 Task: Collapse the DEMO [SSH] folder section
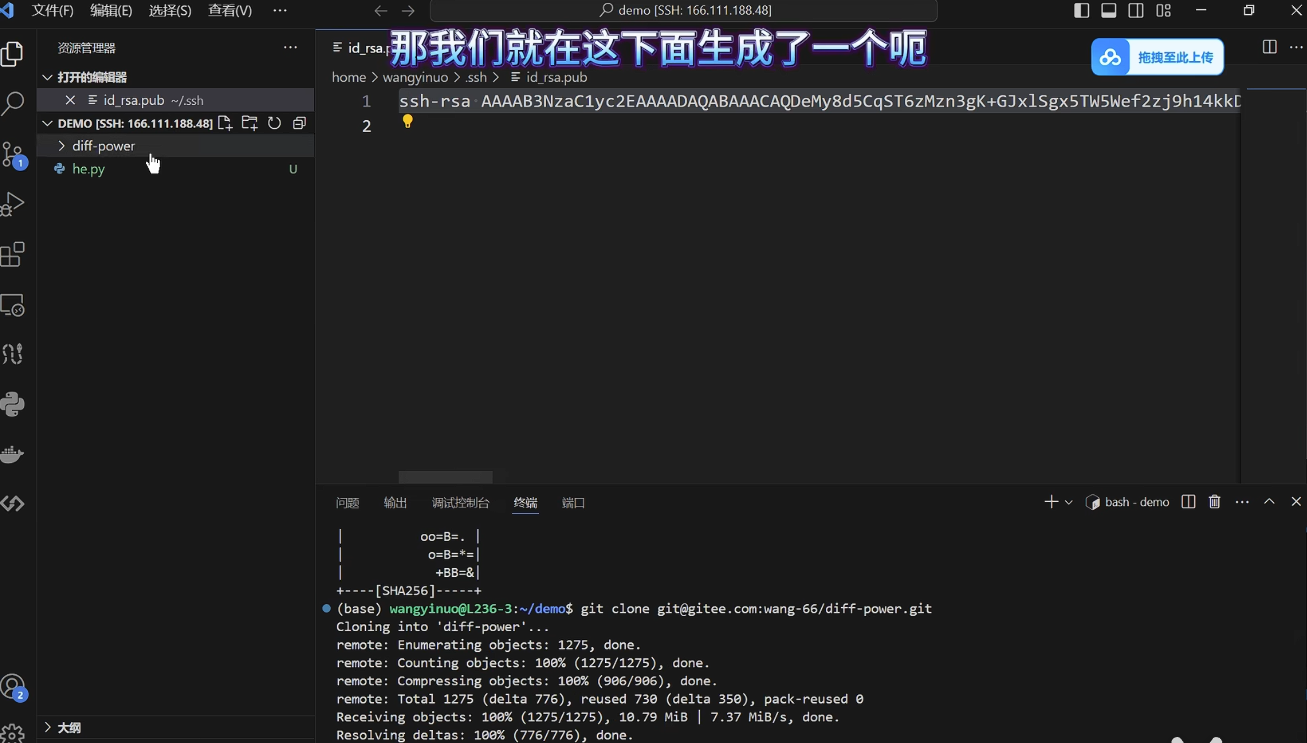pos(127,123)
